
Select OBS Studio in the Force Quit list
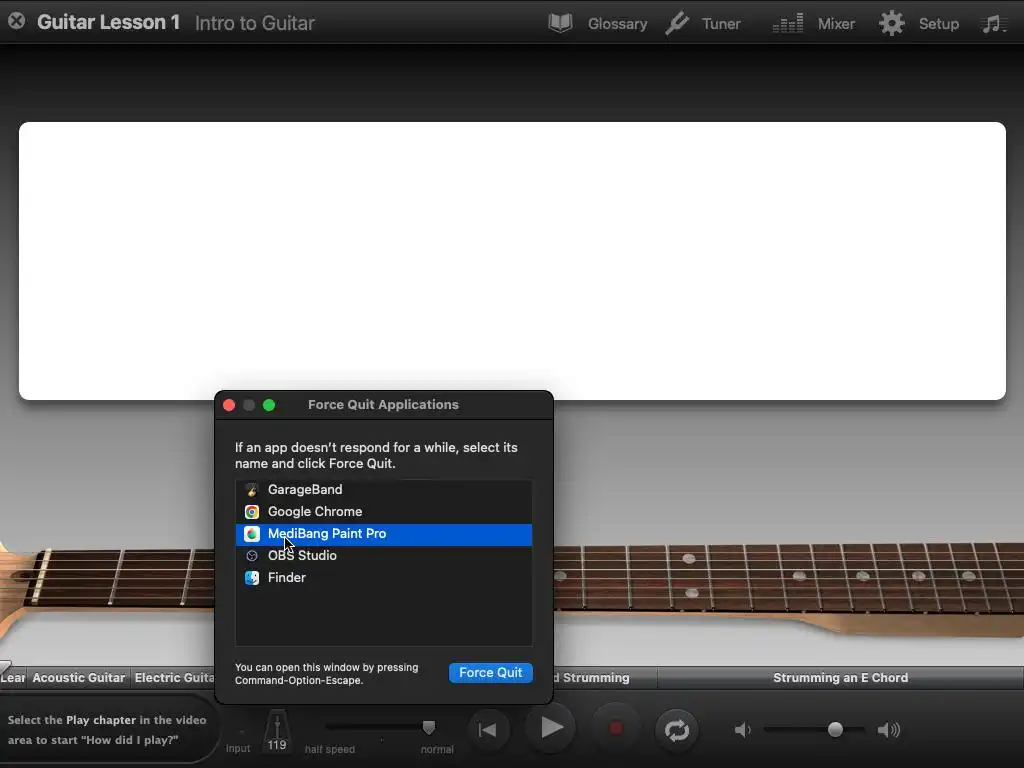coord(383,556)
